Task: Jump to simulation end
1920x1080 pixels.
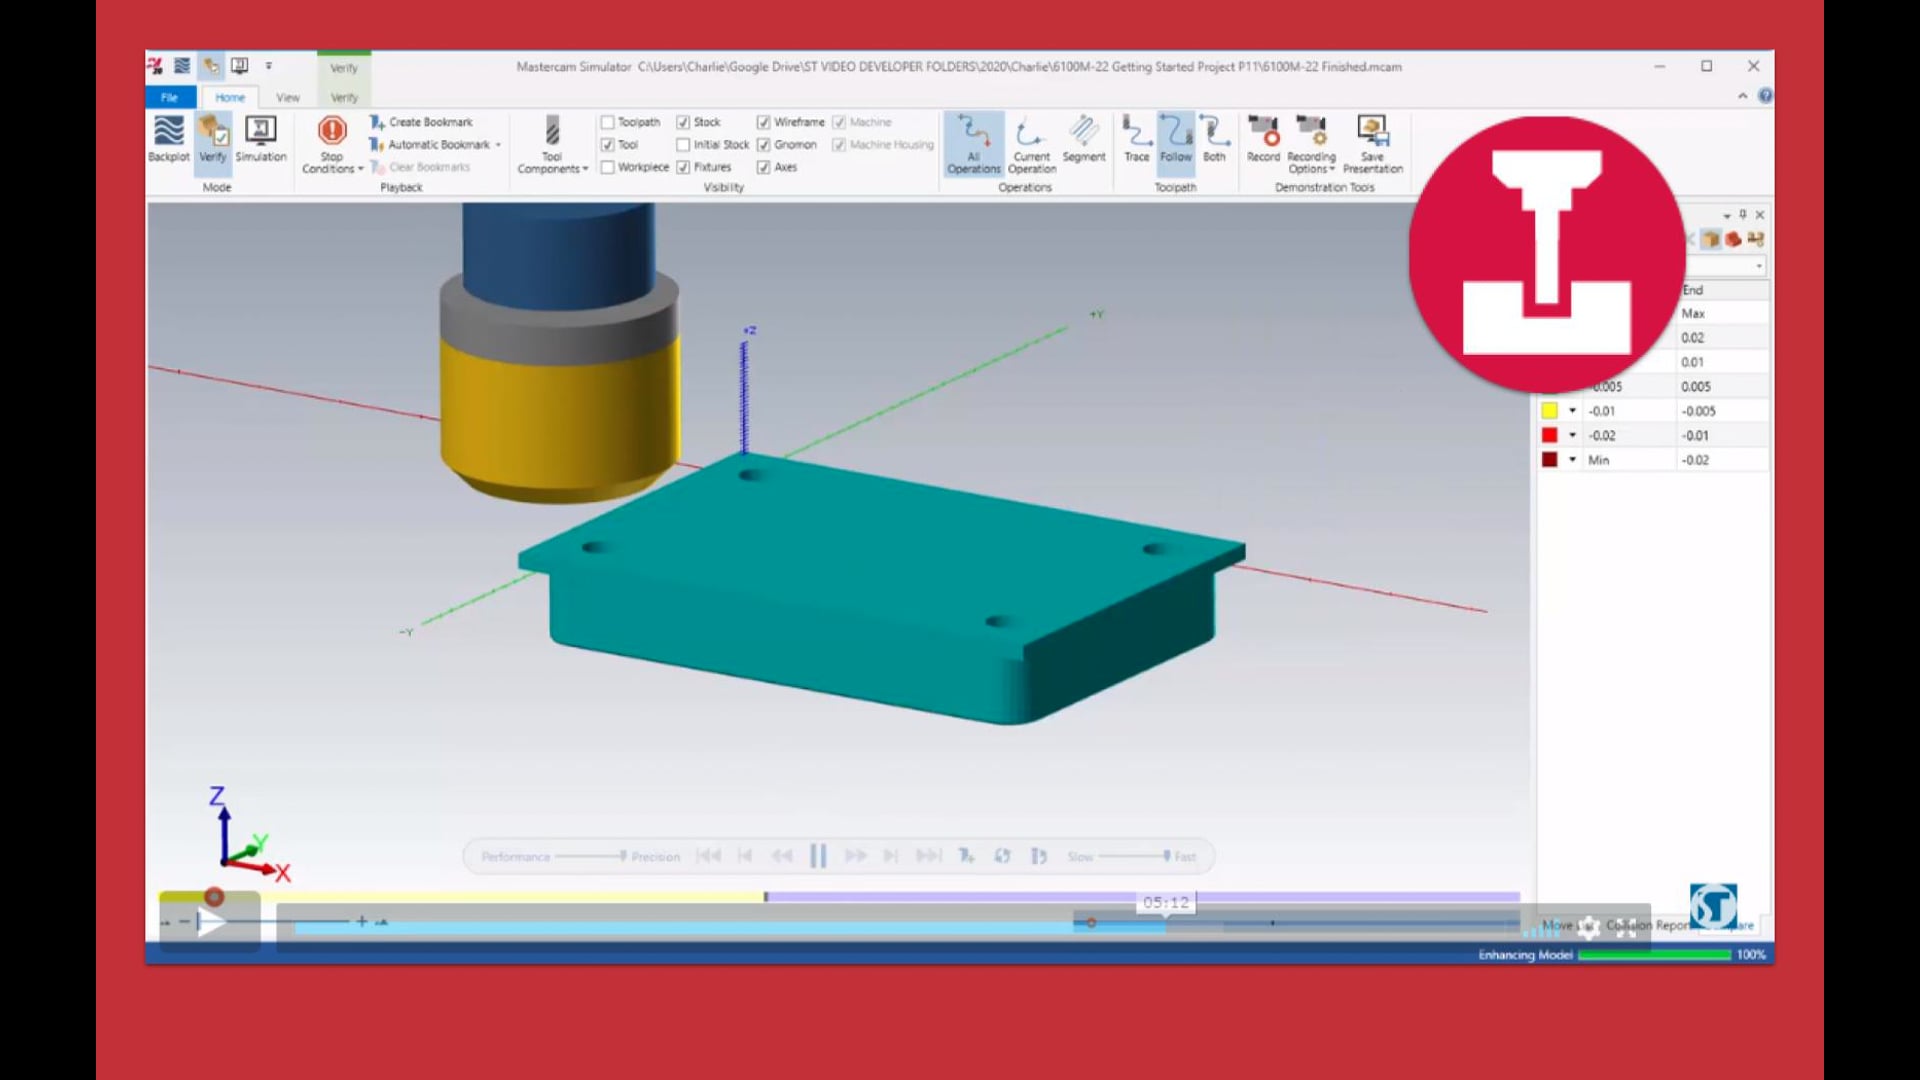Action: 929,856
